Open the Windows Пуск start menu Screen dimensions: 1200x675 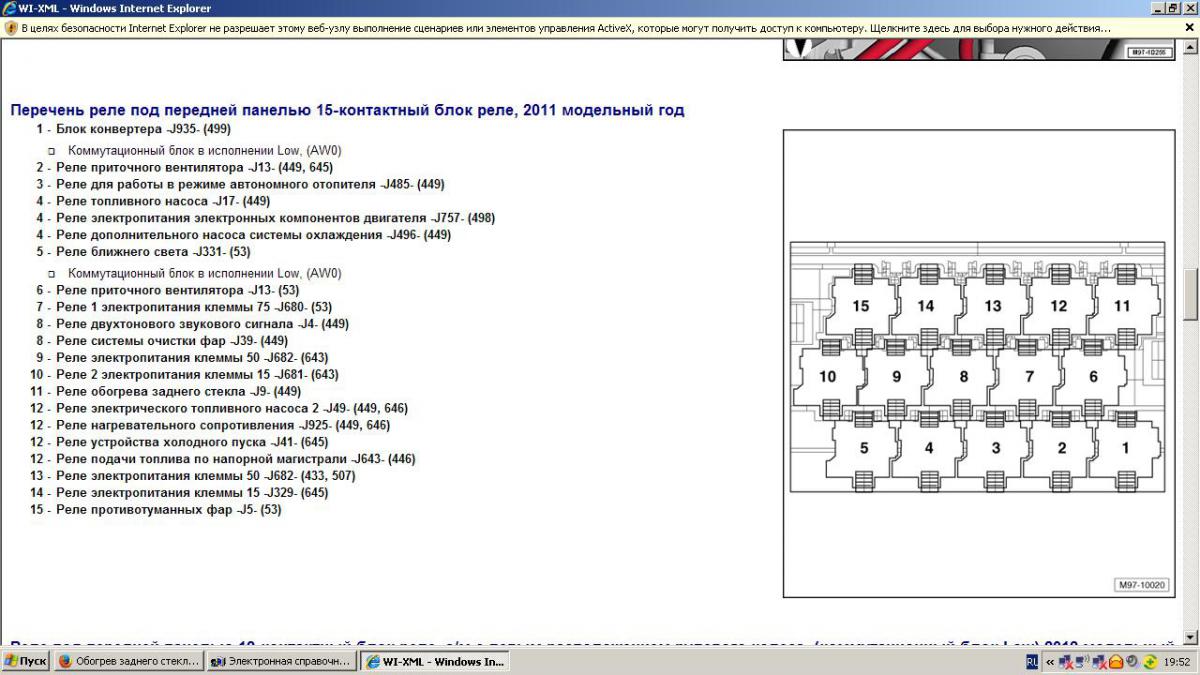26,661
